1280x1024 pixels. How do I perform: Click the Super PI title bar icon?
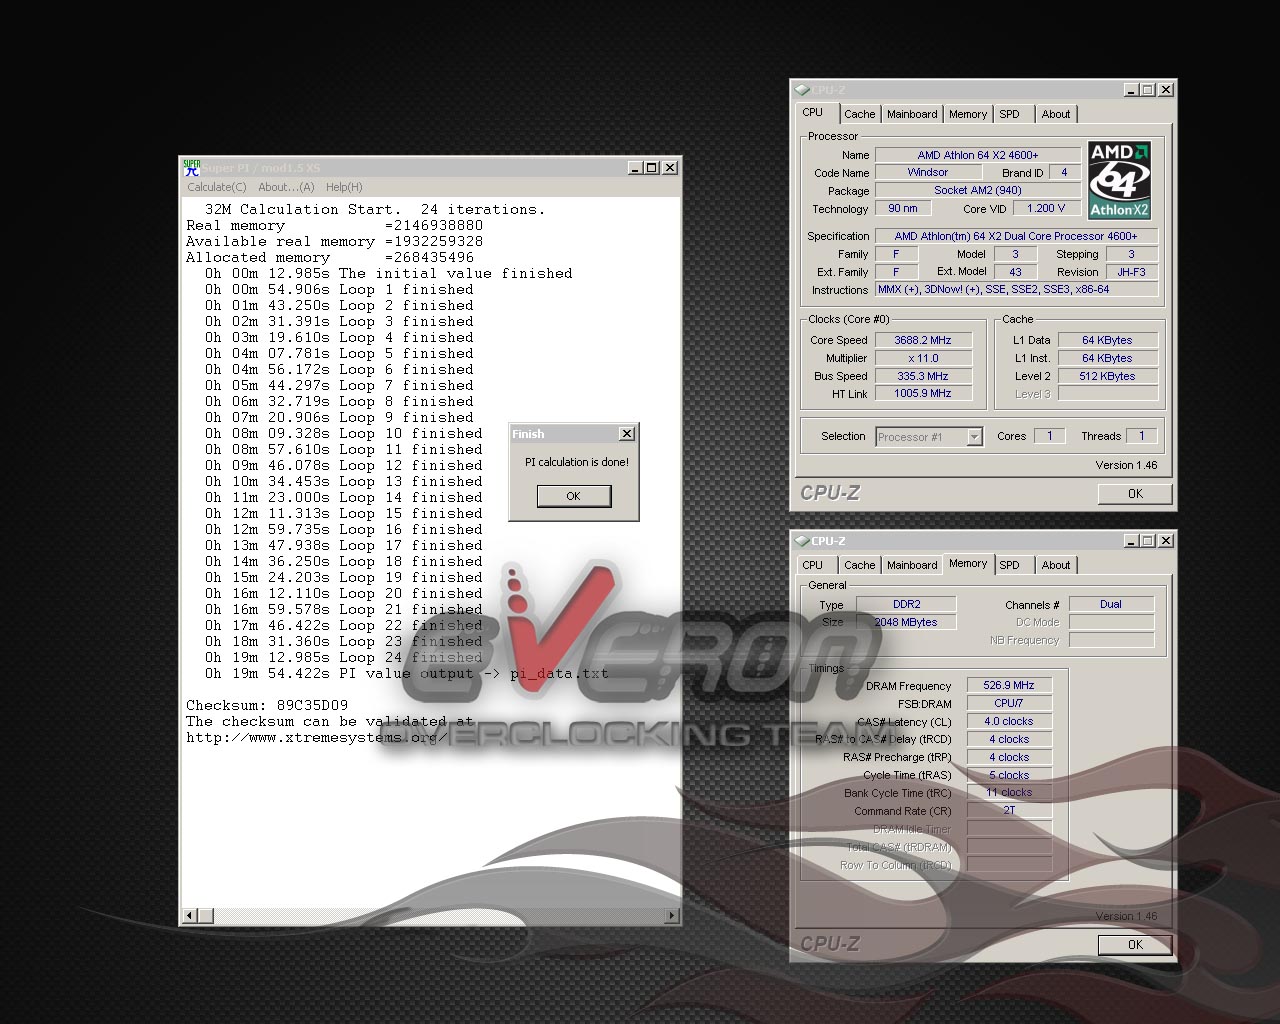pyautogui.click(x=191, y=168)
